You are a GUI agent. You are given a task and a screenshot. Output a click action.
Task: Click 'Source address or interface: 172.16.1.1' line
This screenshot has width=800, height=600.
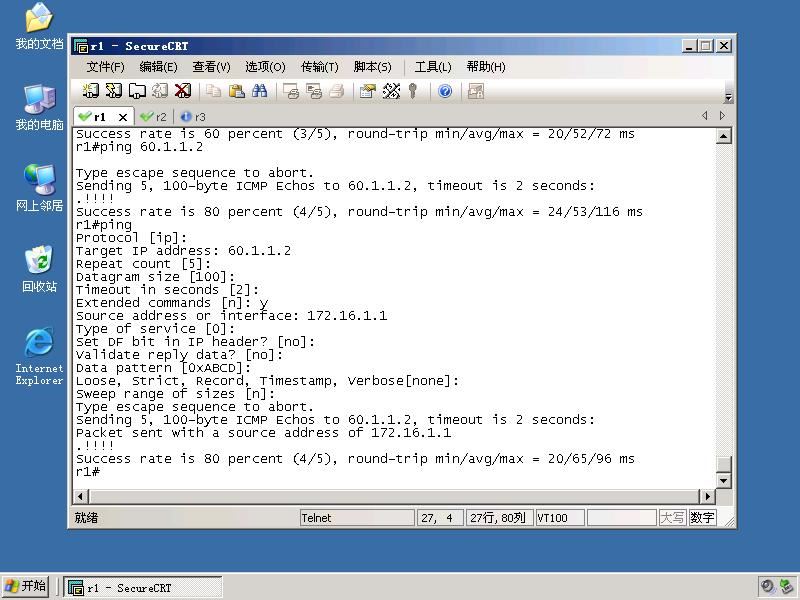click(231, 316)
